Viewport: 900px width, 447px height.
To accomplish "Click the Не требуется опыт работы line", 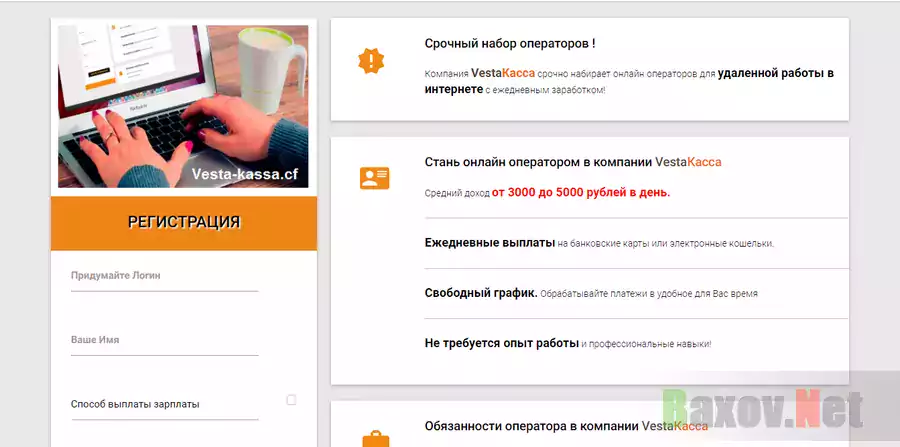I will point(568,344).
